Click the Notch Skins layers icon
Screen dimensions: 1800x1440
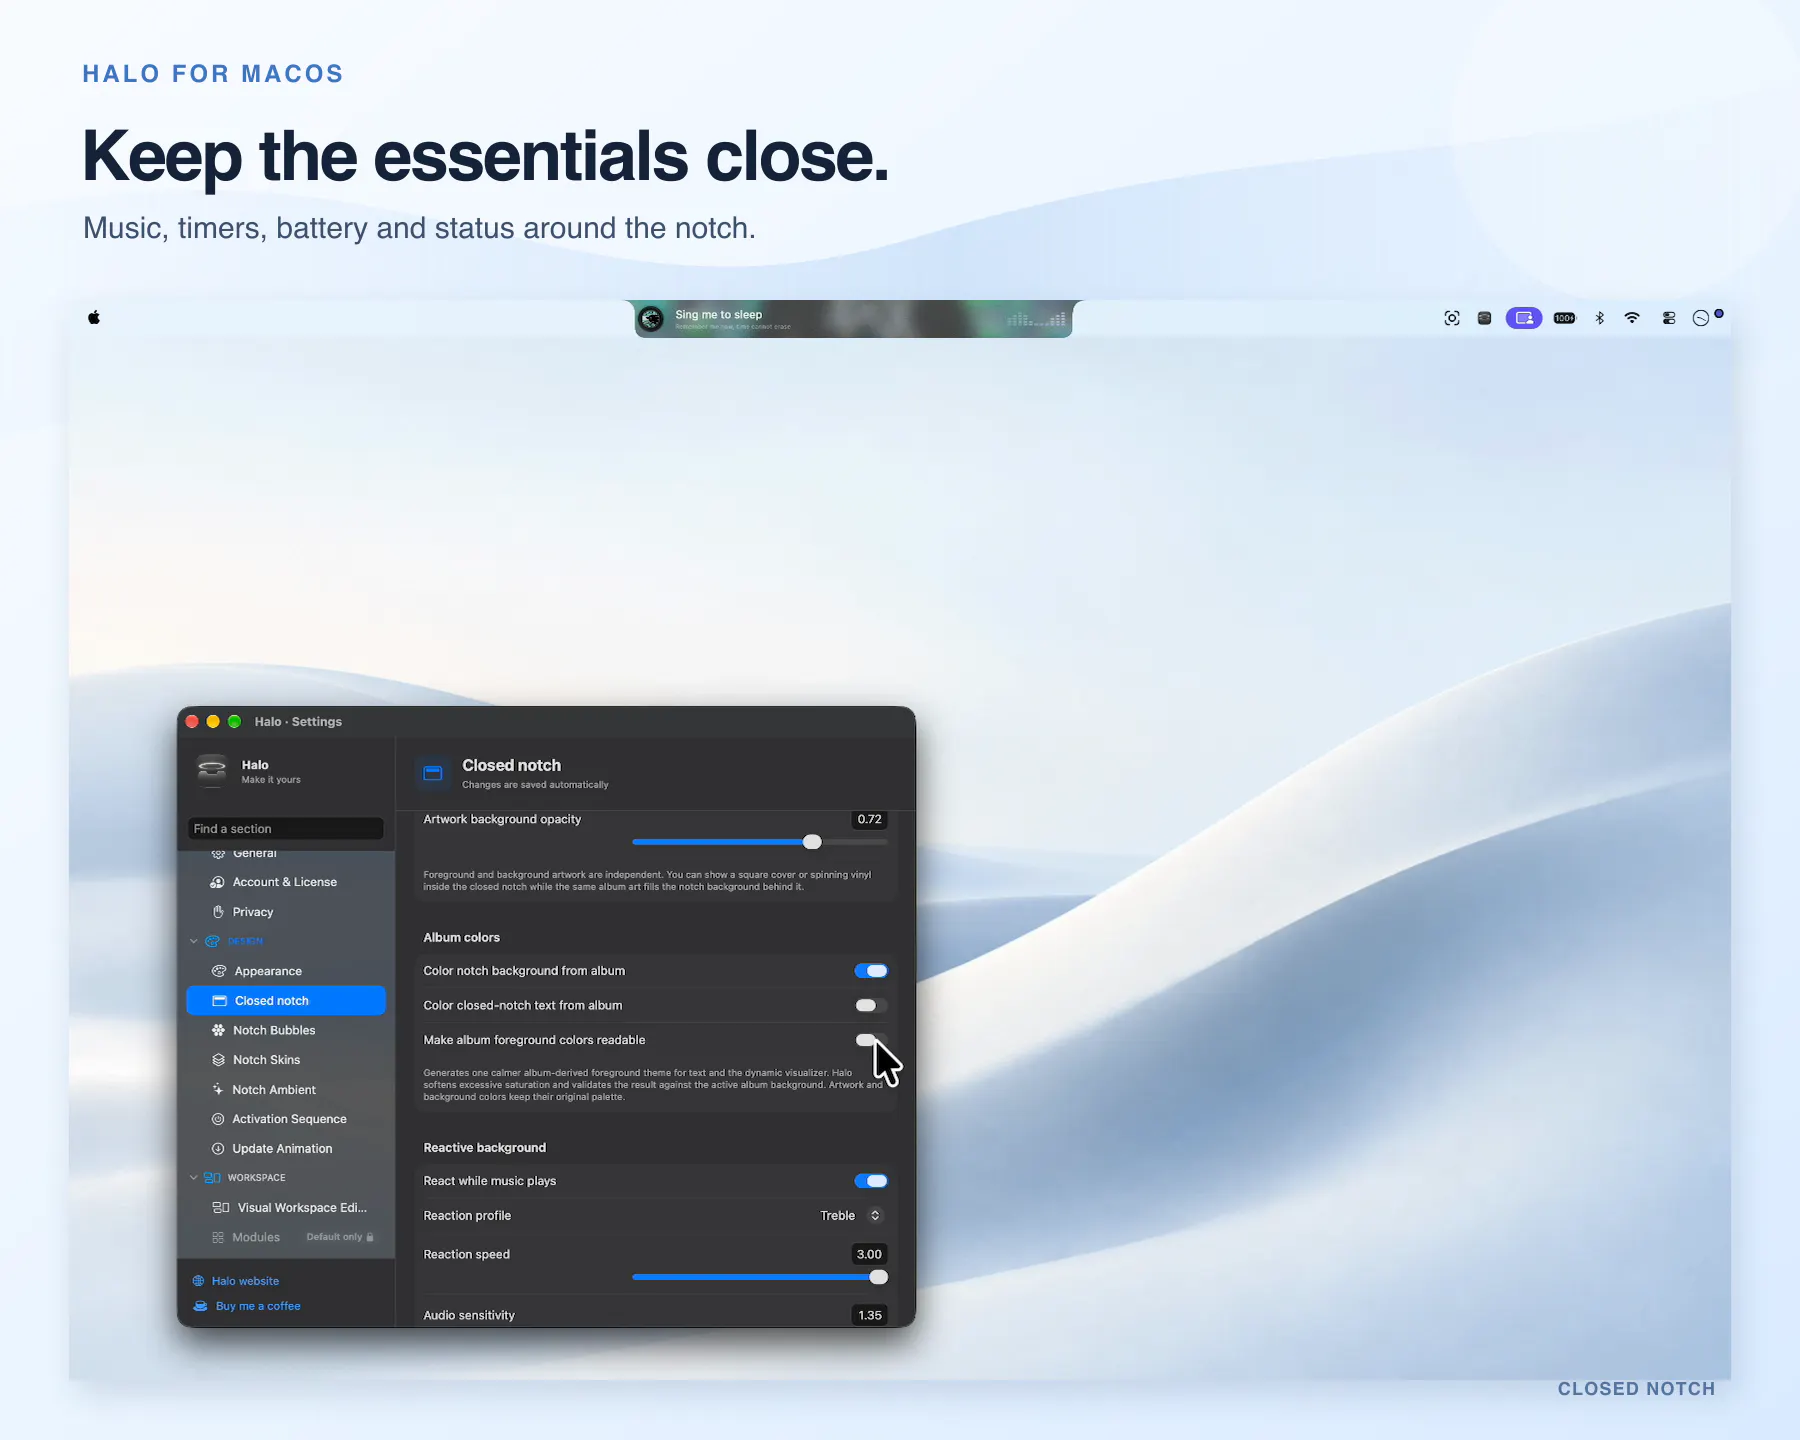point(218,1060)
